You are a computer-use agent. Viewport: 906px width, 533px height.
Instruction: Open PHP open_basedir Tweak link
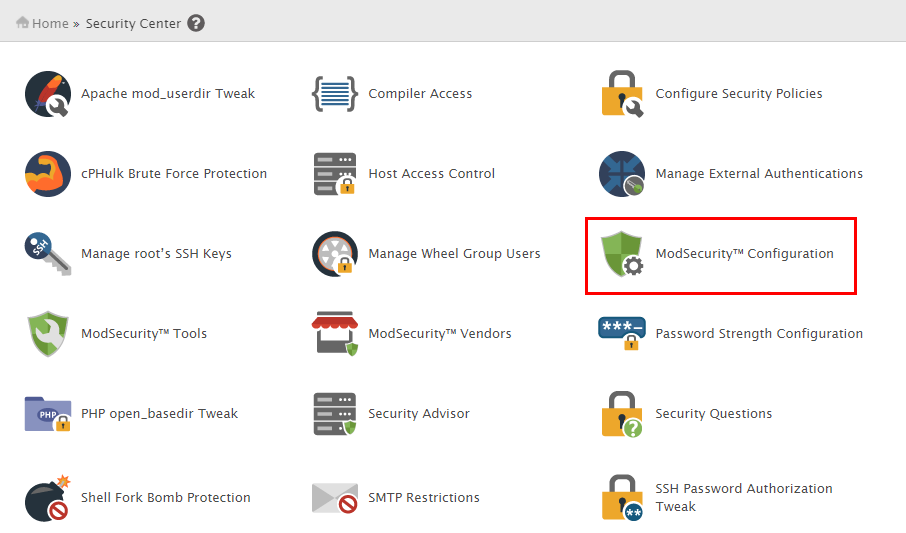click(159, 414)
